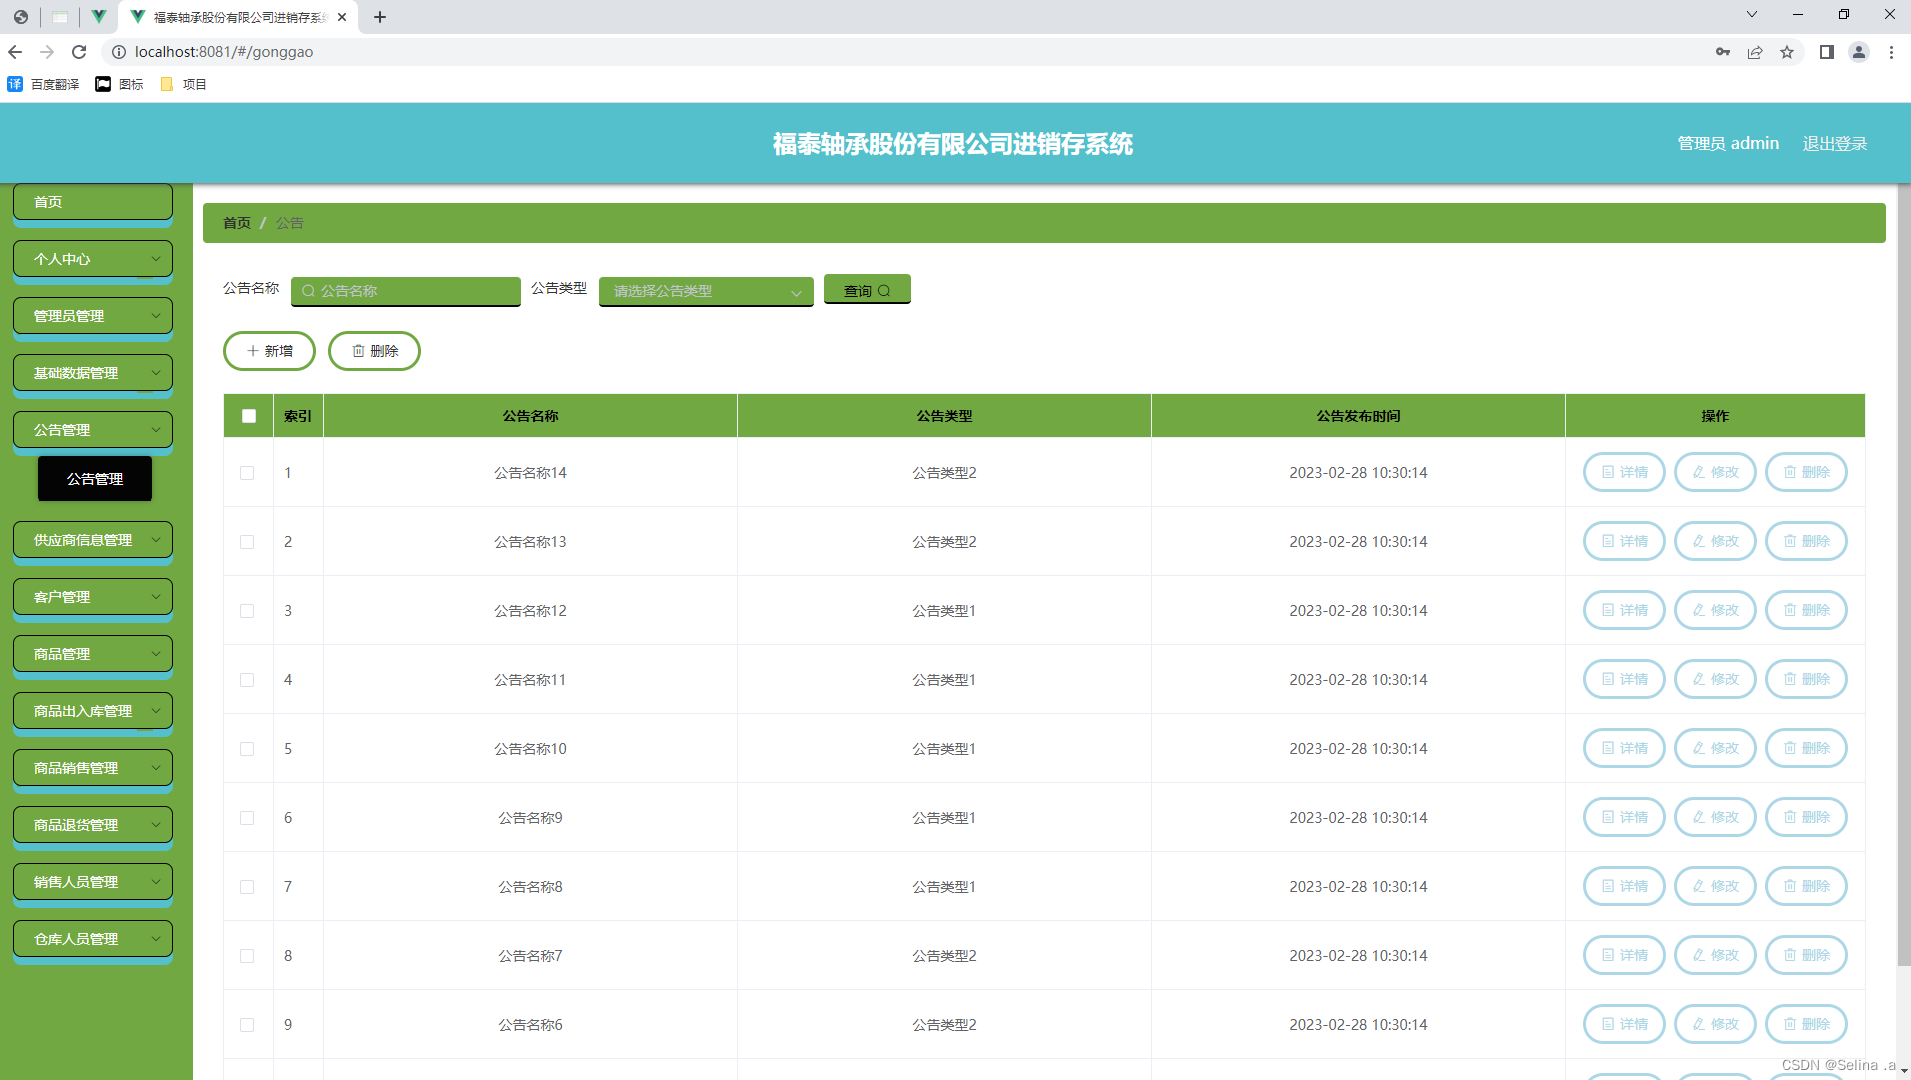Screen dimensions: 1911x1080
Task: Click 退出登录 to log out
Action: 1835,144
